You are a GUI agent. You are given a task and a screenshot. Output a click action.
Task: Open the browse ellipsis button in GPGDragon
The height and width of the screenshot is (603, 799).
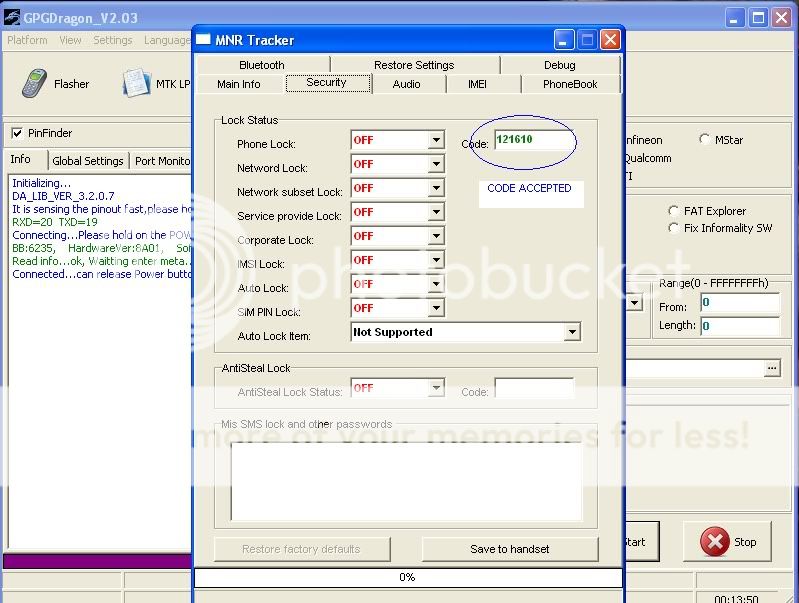pyautogui.click(x=772, y=368)
